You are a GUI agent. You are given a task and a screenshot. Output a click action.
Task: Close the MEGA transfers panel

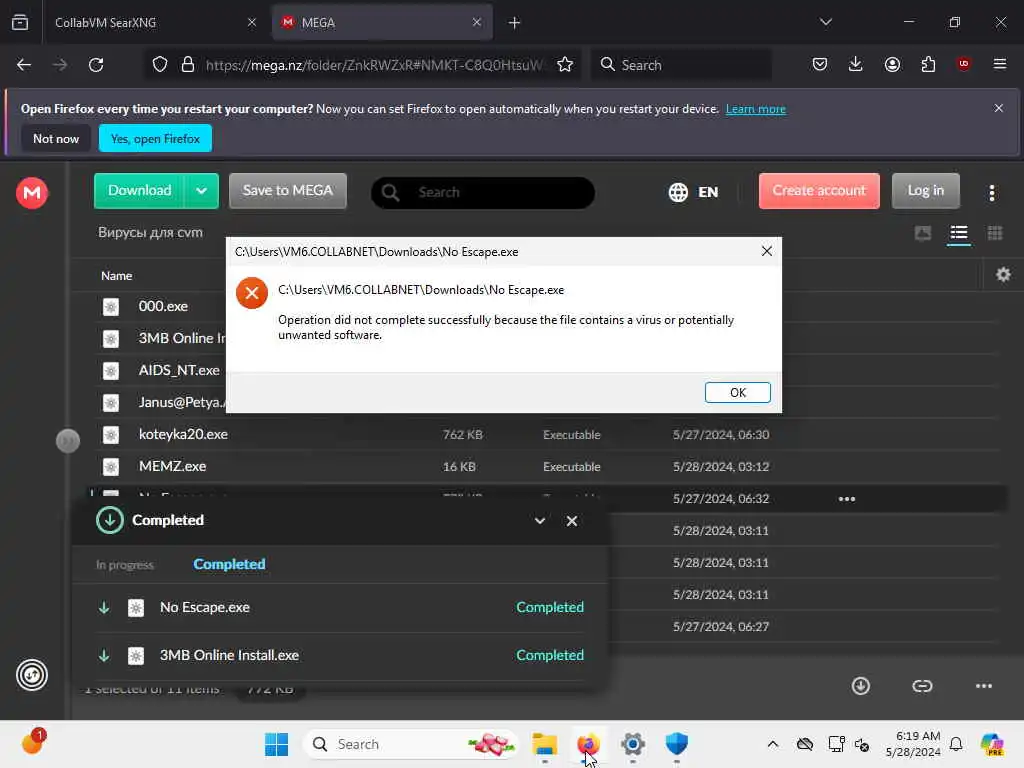tap(571, 520)
